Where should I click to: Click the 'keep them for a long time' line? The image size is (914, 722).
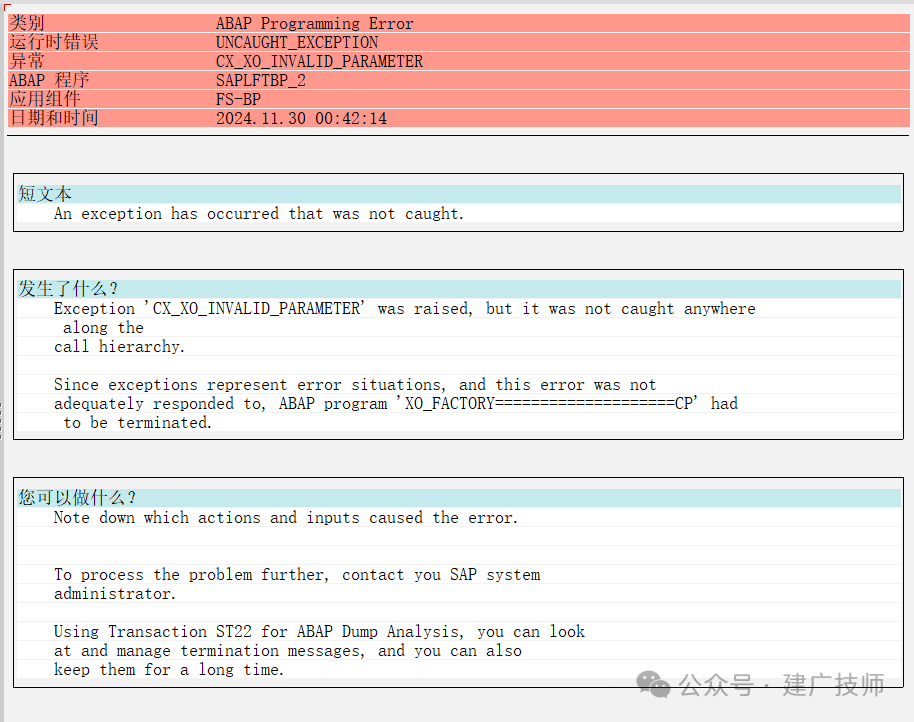pos(169,670)
